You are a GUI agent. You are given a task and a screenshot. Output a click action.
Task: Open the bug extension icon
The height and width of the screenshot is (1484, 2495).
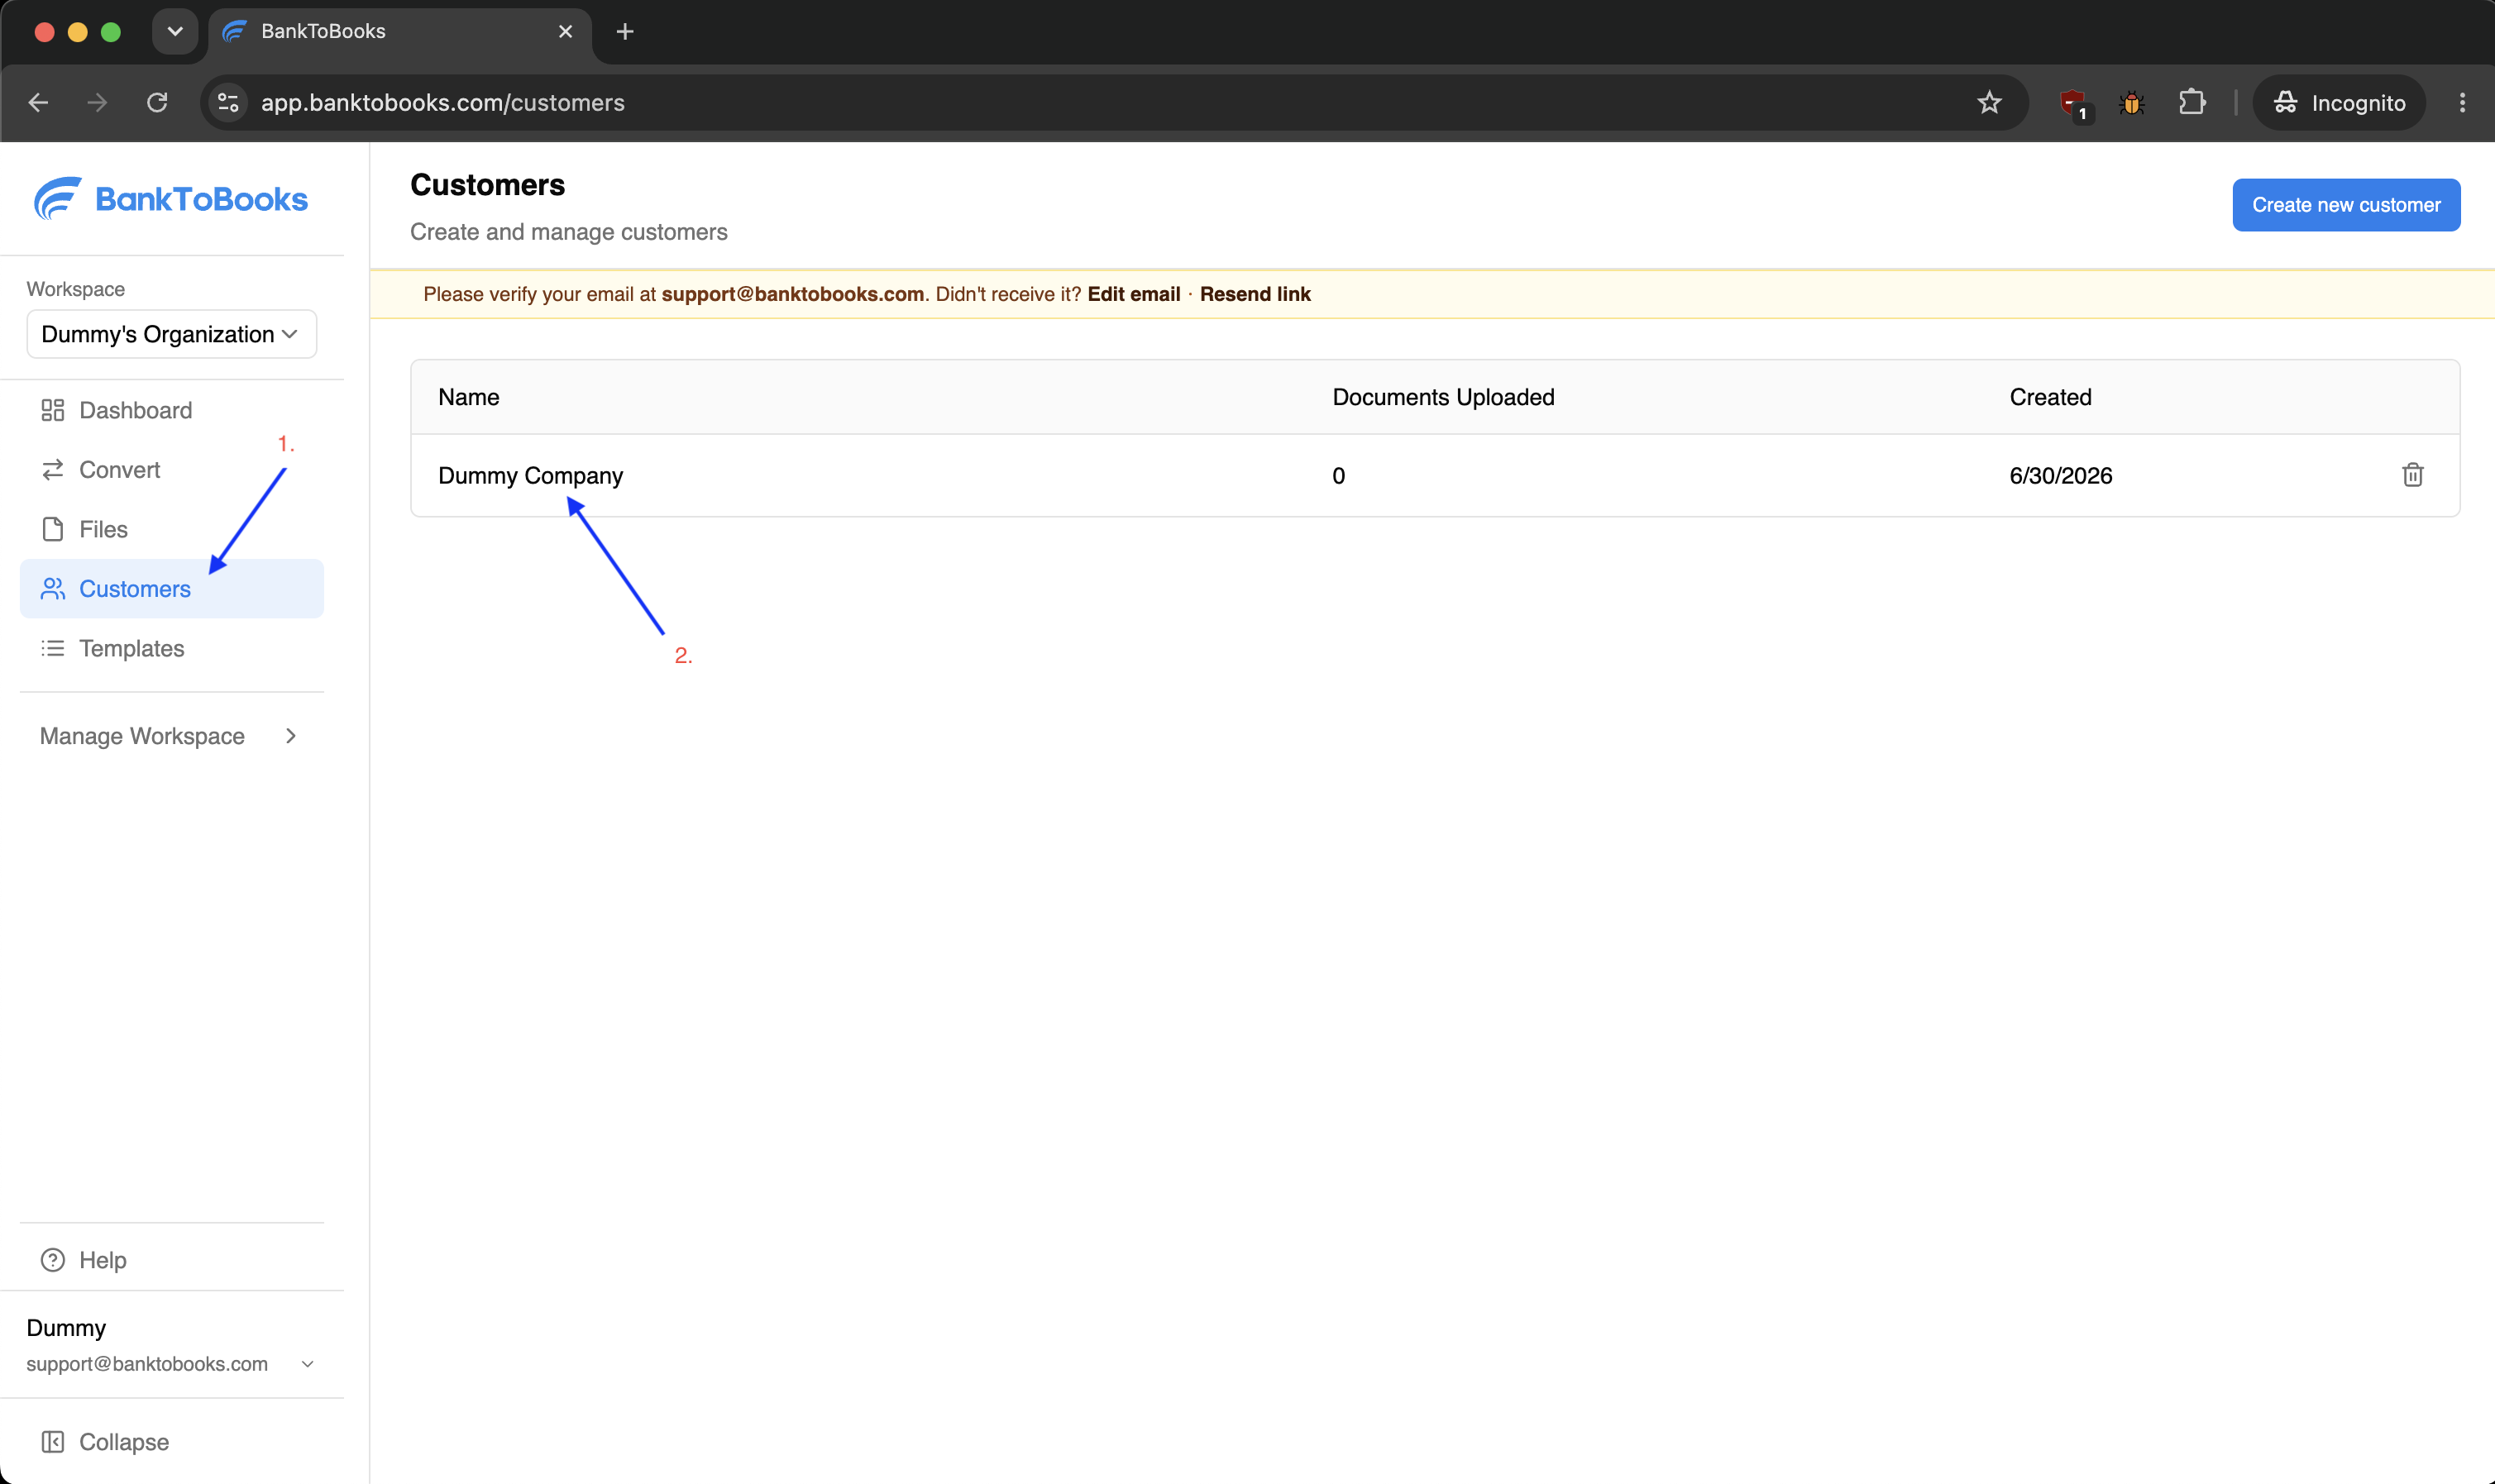(x=2131, y=103)
